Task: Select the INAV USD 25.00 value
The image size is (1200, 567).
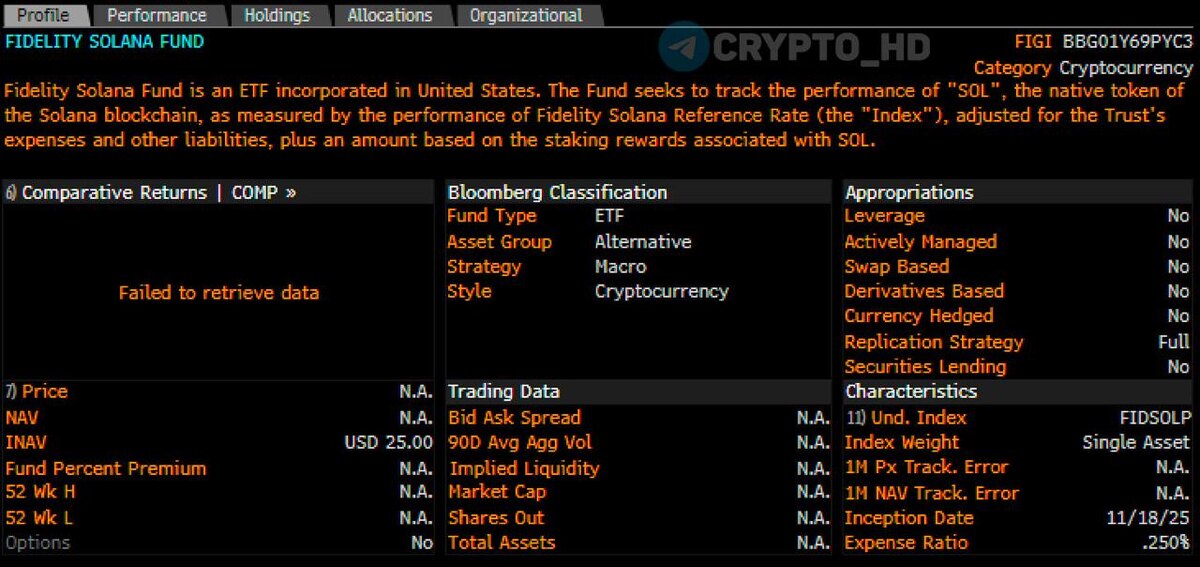Action: point(388,442)
